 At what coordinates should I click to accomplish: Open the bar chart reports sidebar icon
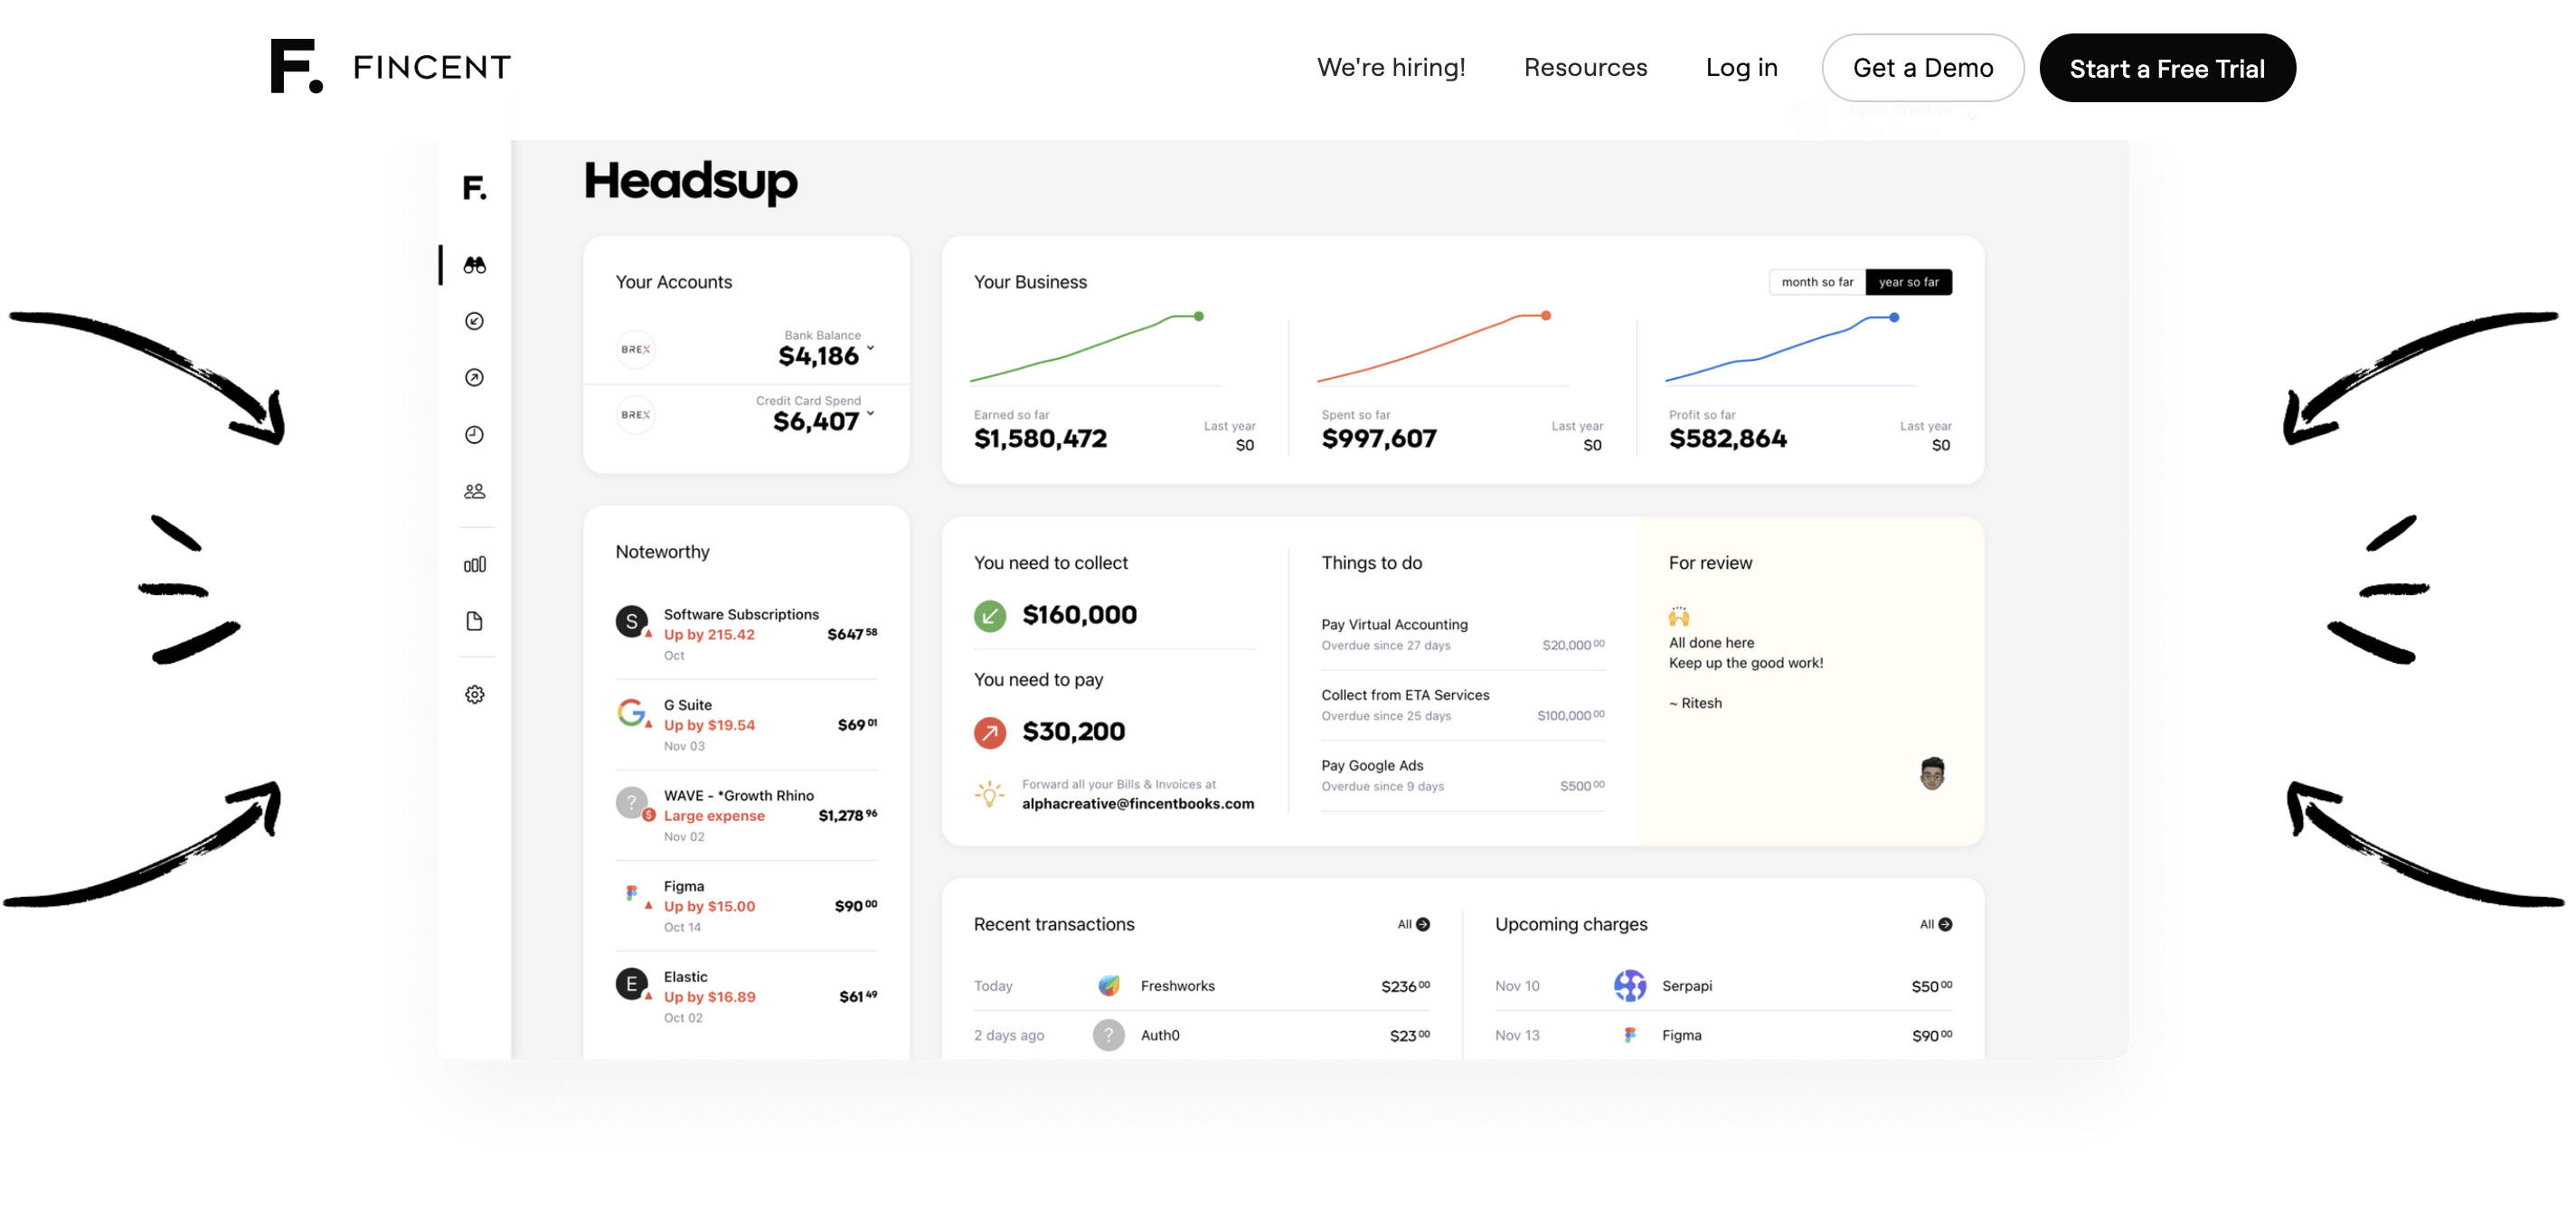click(474, 564)
